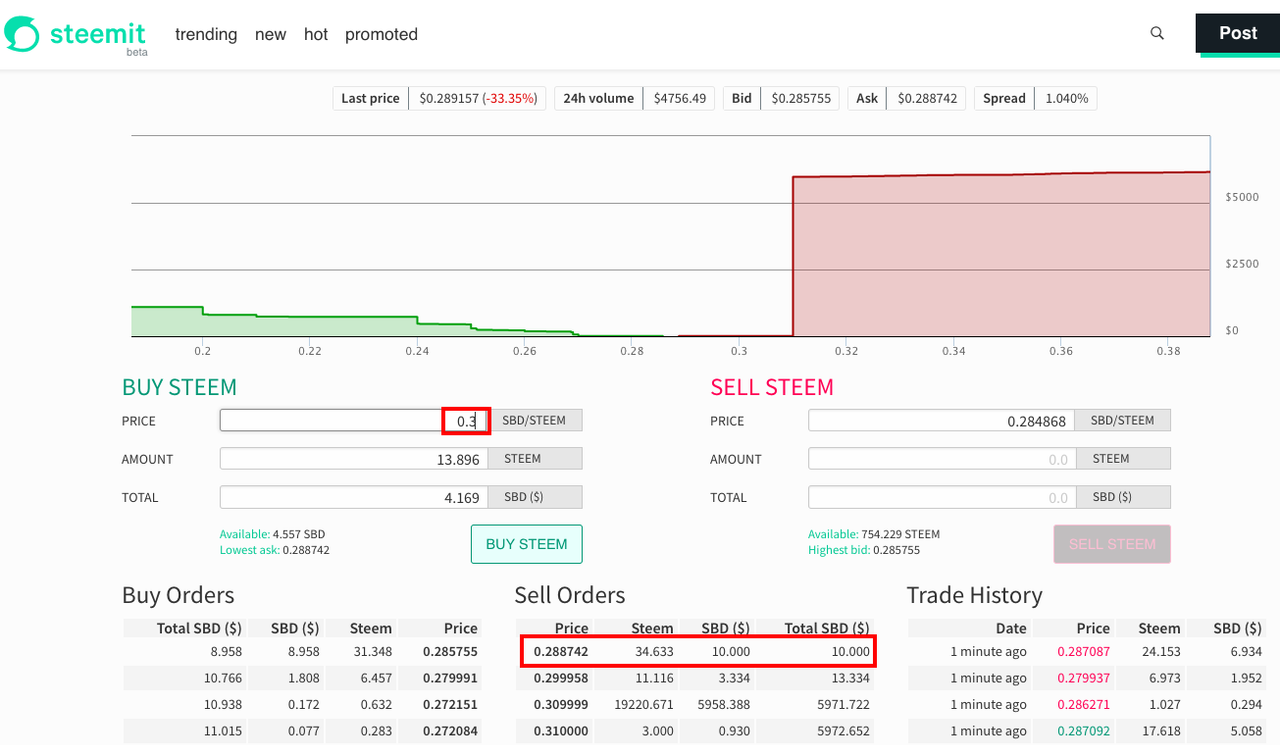
Task: Select sell order priced 0.310000
Action: pyautogui.click(x=697, y=731)
